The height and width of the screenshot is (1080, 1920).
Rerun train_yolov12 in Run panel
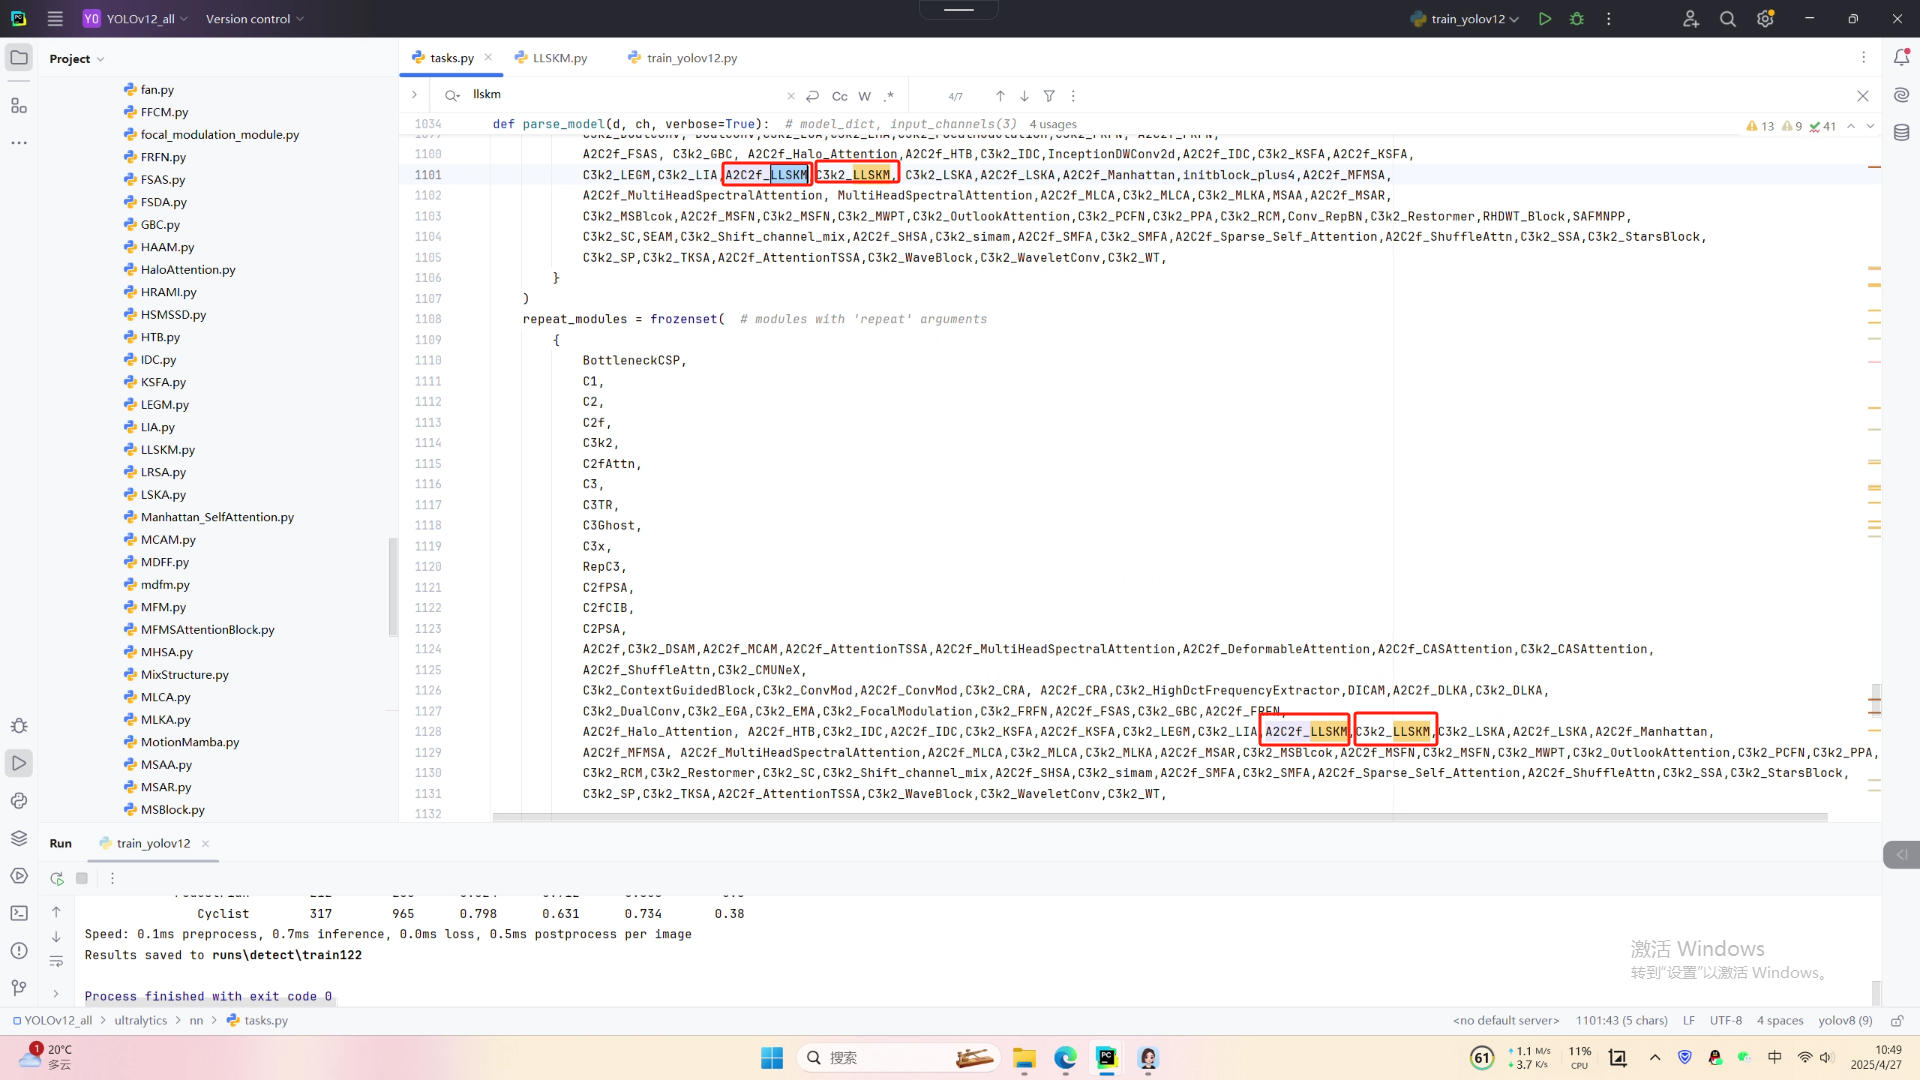(57, 878)
